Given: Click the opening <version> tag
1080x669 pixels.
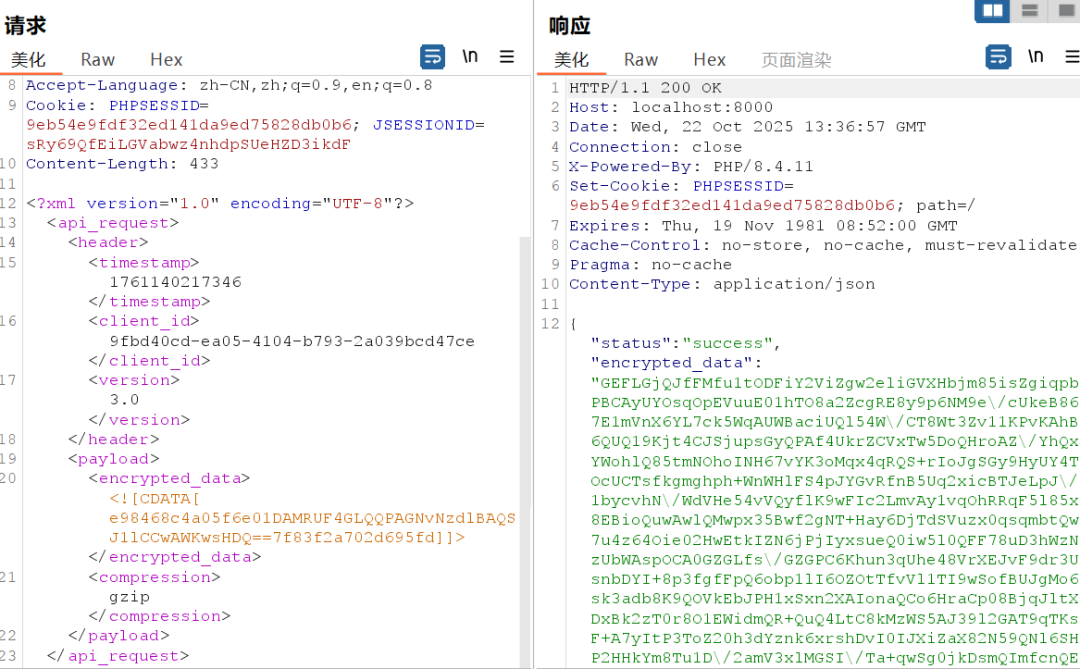Looking at the screenshot, I should [134, 380].
